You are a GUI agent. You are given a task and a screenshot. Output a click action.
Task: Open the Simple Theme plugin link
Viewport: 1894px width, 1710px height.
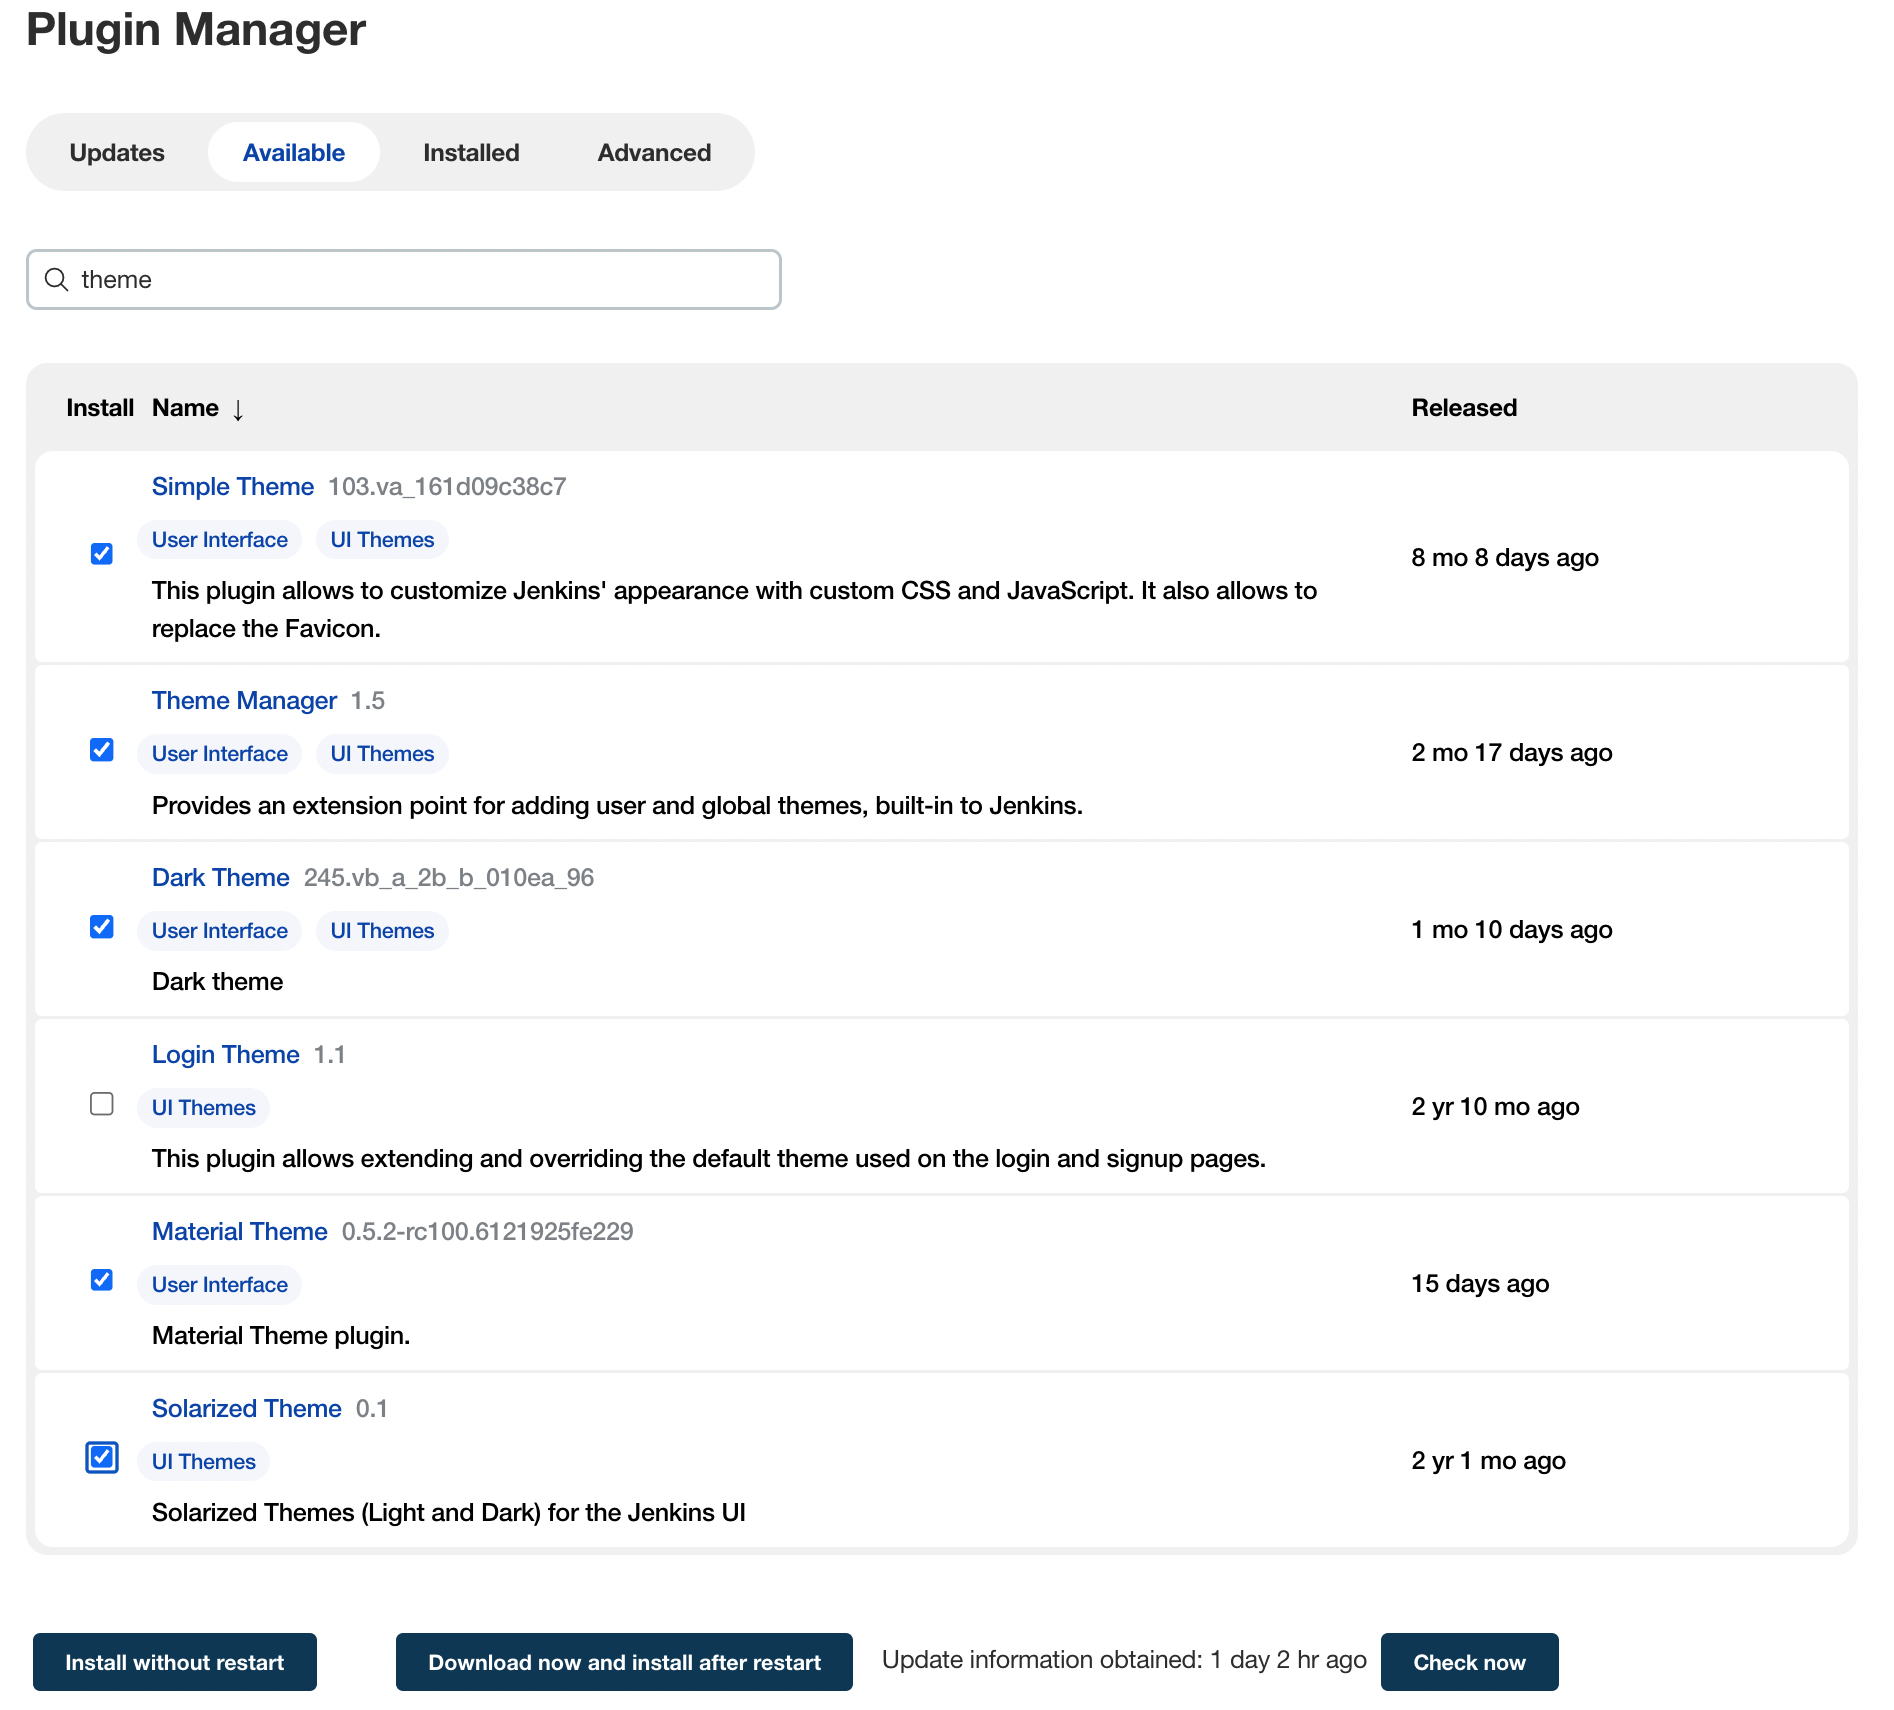pyautogui.click(x=233, y=487)
